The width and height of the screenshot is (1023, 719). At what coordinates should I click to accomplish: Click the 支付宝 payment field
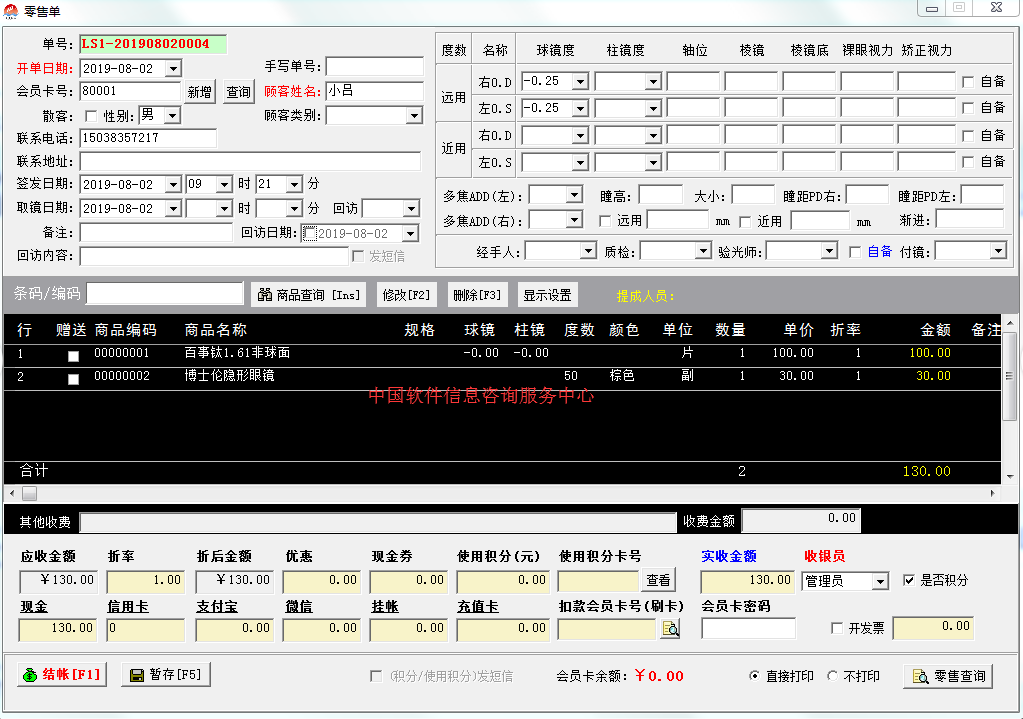pos(234,628)
